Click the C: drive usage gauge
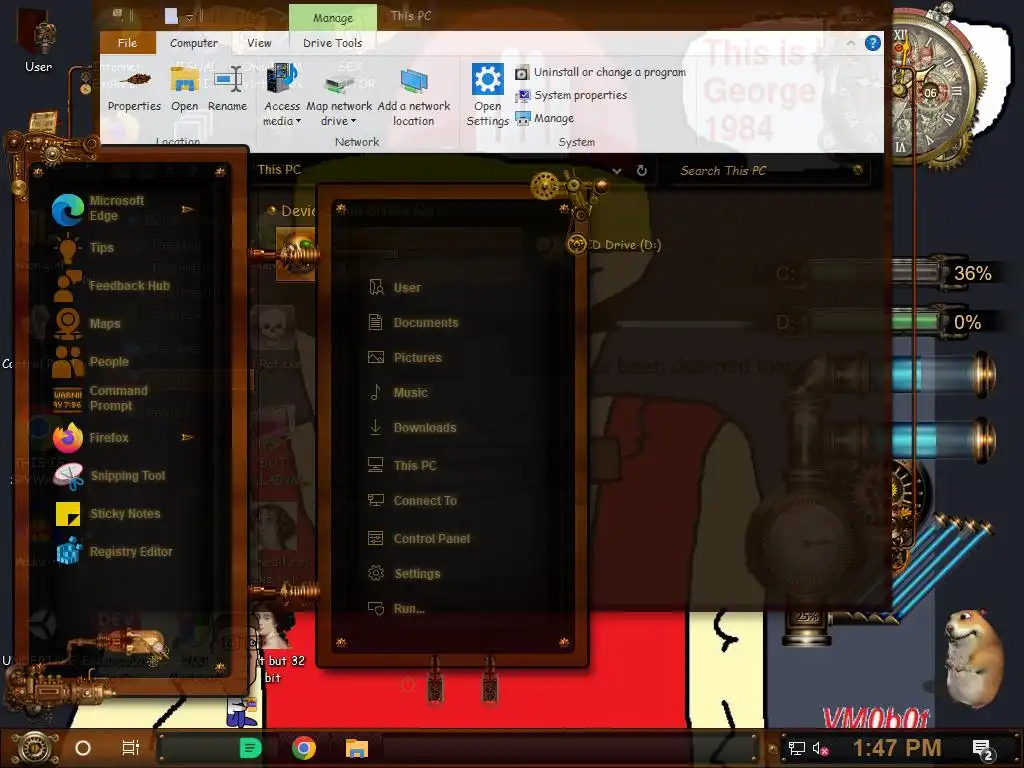Viewport: 1024px width, 768px height. coord(885,273)
